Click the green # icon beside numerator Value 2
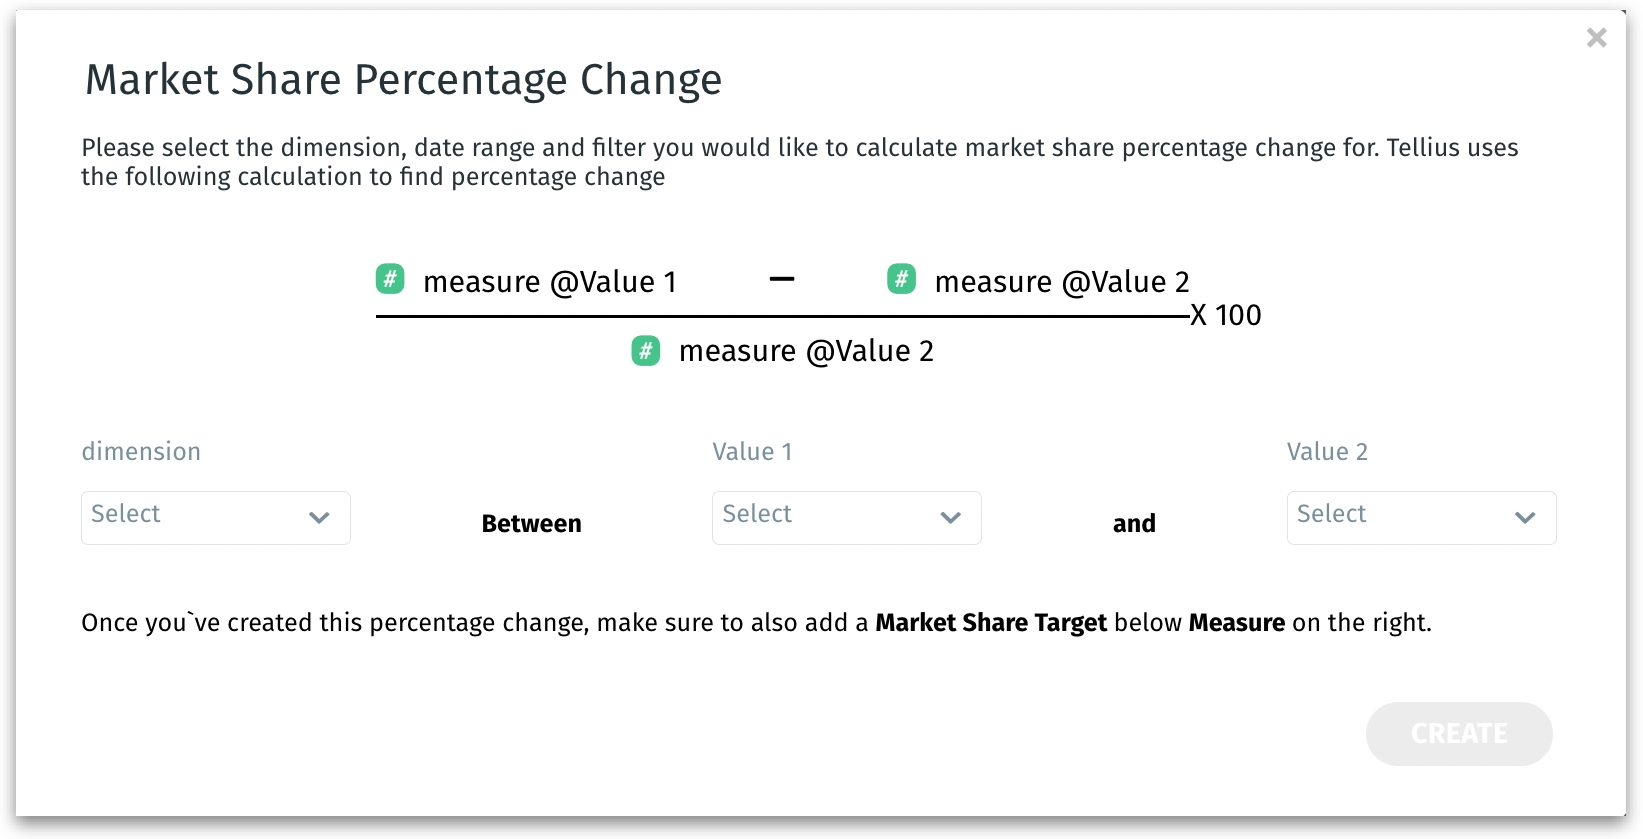 (901, 279)
